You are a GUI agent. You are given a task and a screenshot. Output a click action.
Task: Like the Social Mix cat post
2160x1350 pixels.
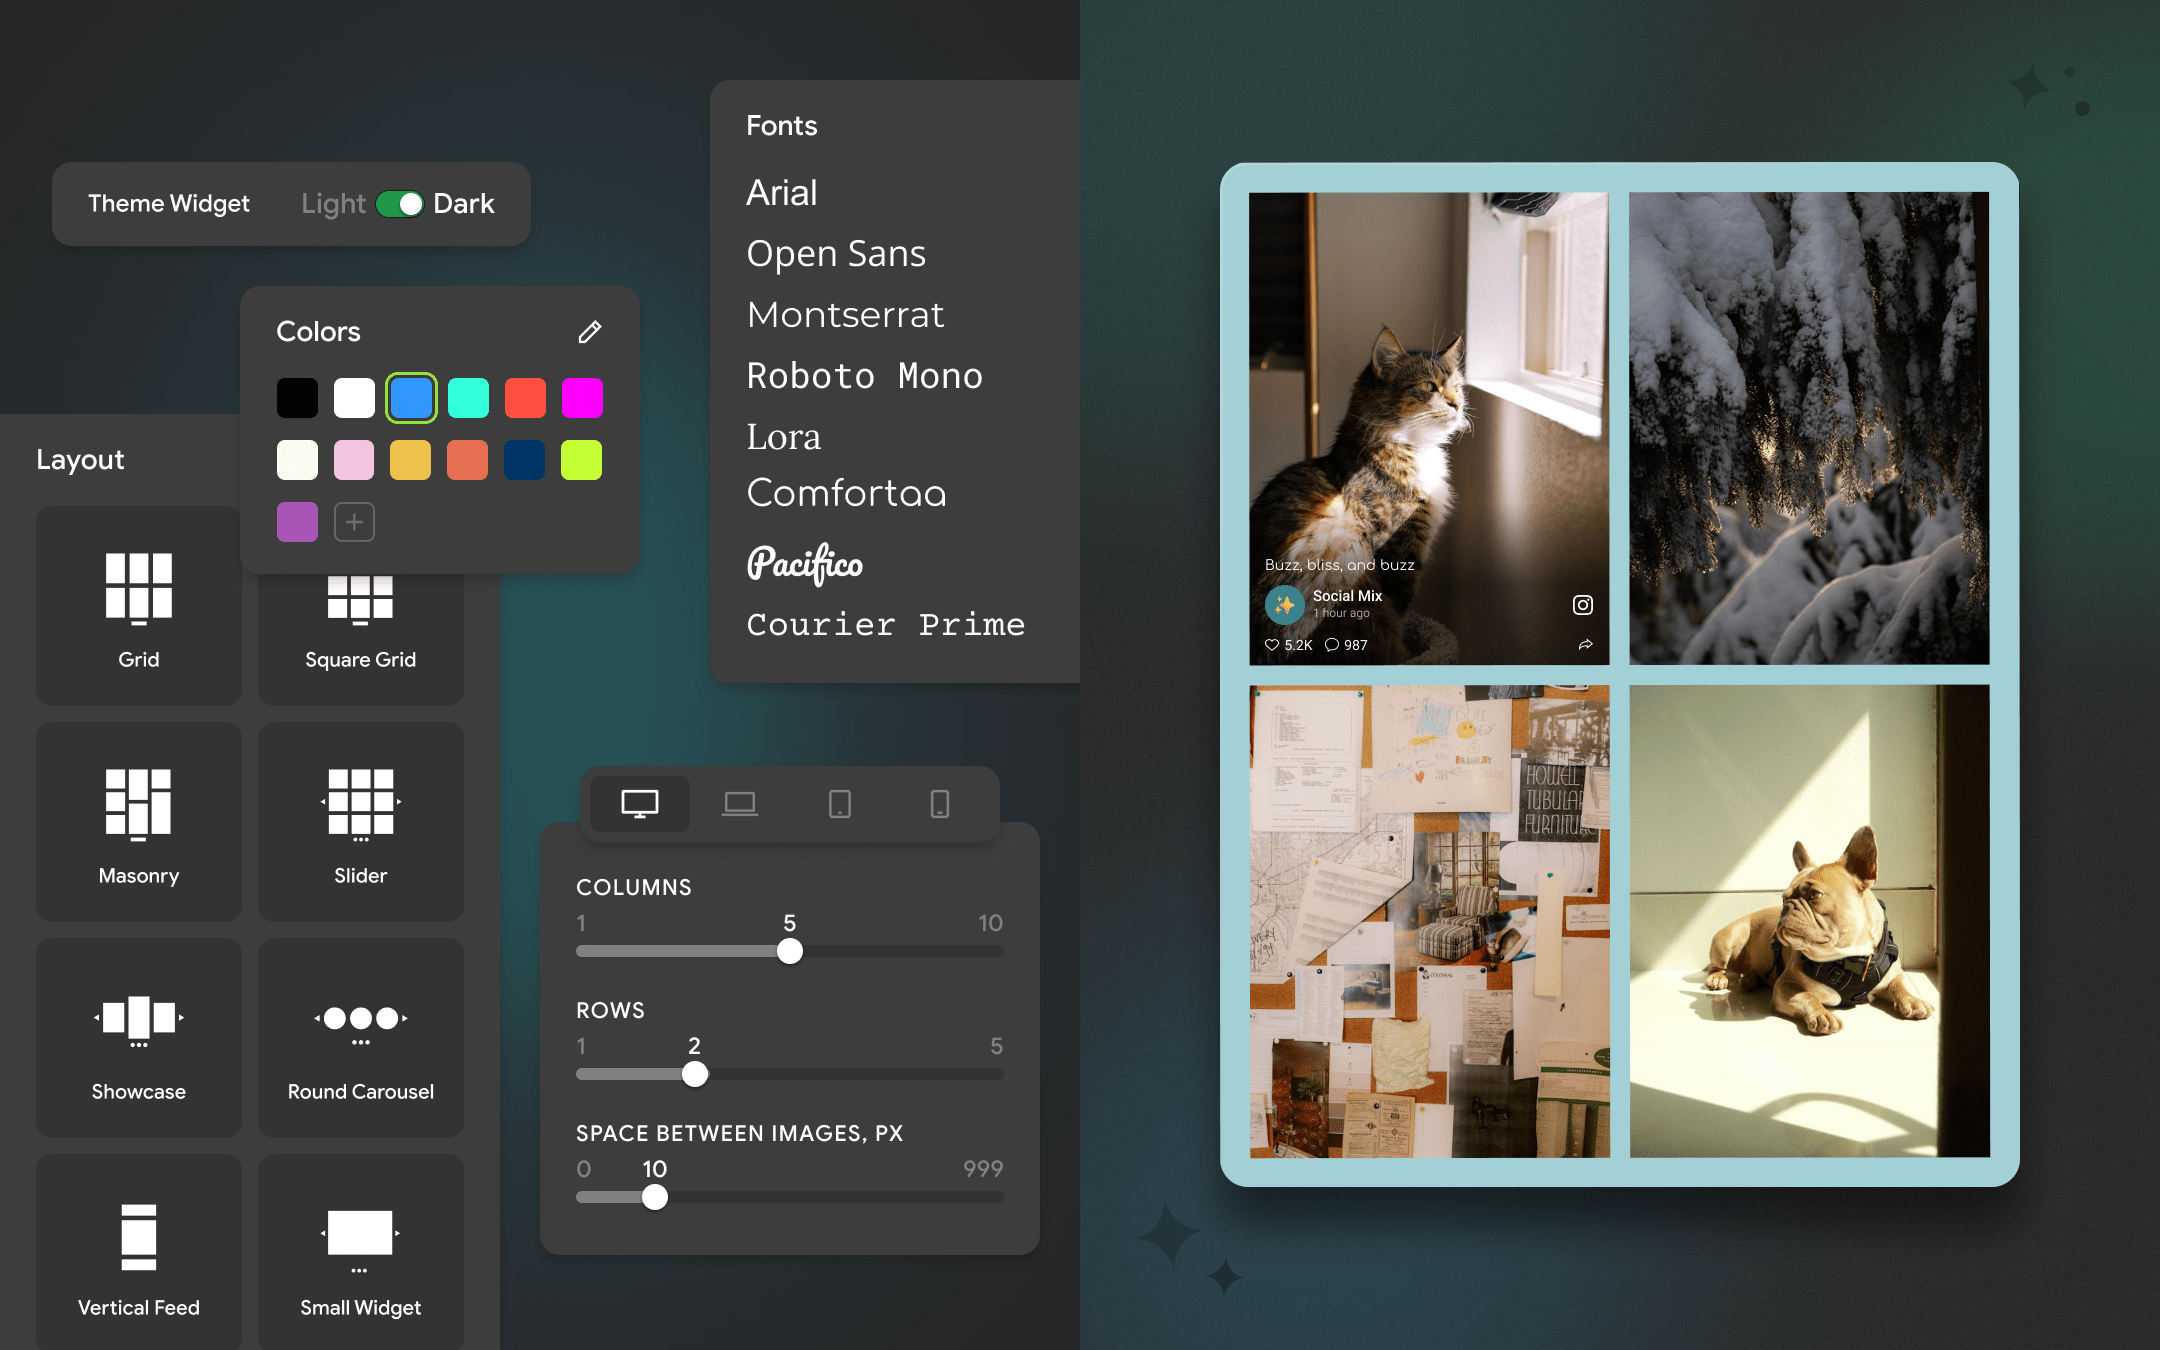(1271, 645)
